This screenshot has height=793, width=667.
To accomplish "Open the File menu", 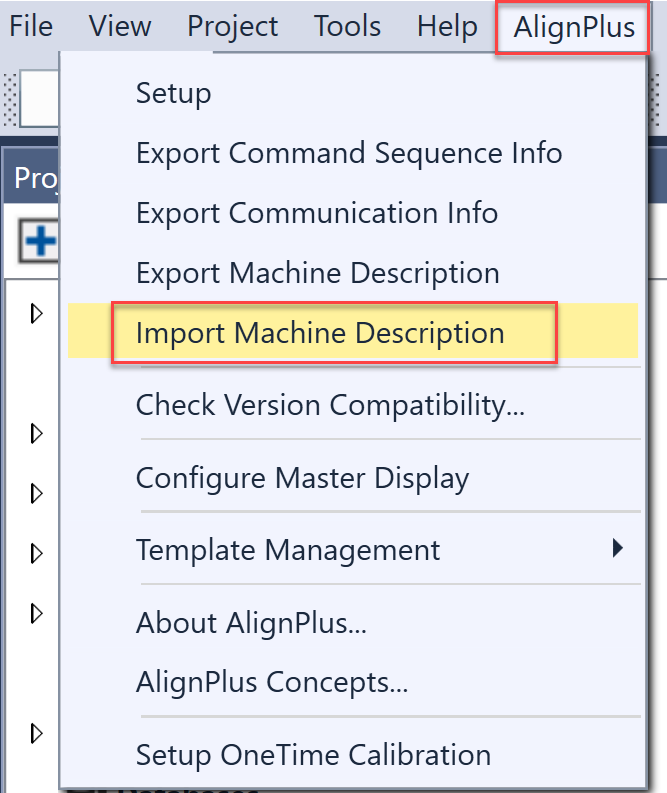I will (31, 27).
